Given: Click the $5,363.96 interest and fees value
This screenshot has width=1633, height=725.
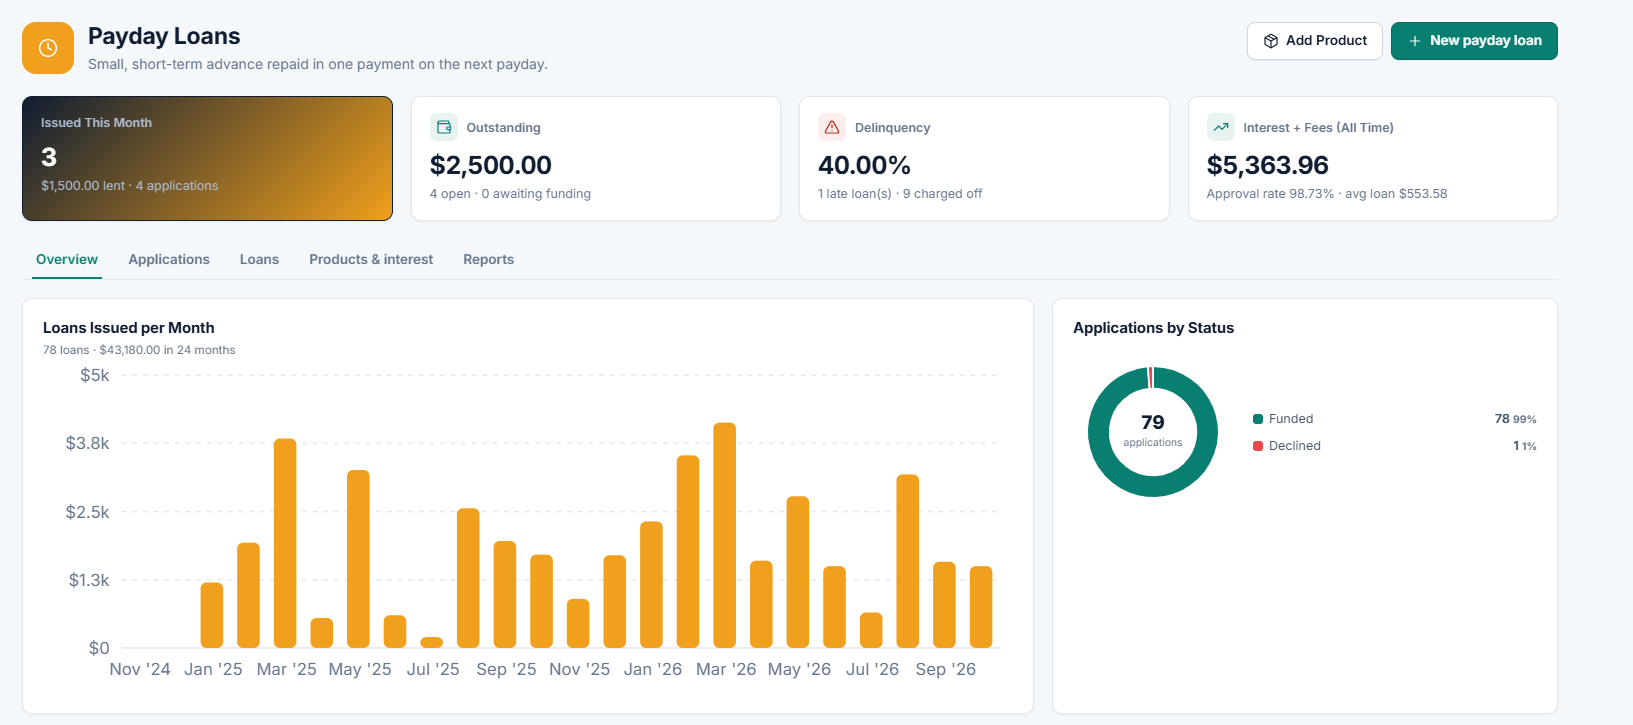Looking at the screenshot, I should pyautogui.click(x=1268, y=165).
